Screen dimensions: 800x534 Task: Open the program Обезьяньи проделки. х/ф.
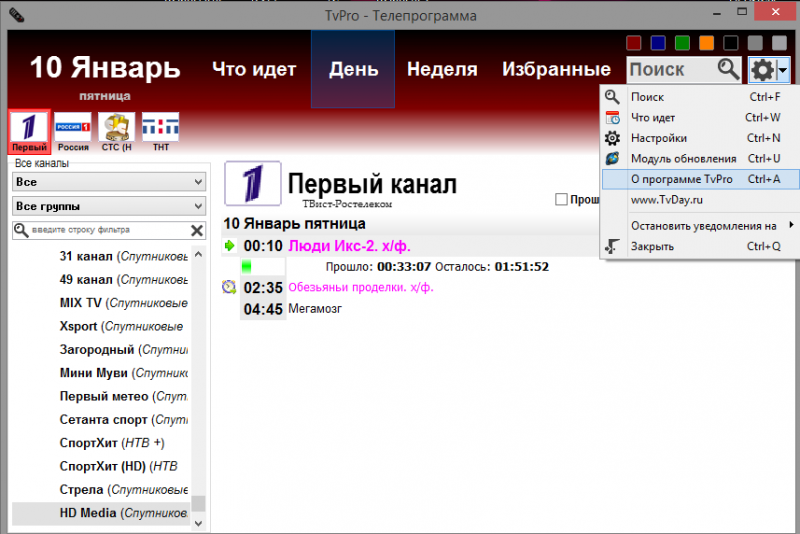coord(361,287)
